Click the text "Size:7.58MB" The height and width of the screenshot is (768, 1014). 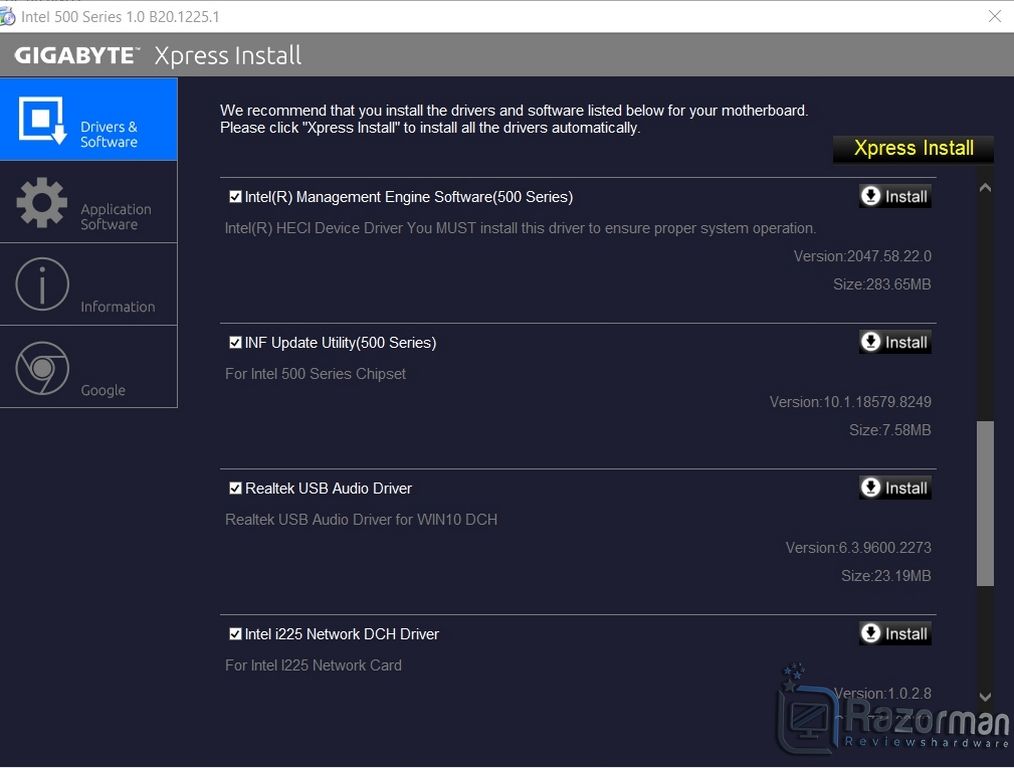(890, 430)
